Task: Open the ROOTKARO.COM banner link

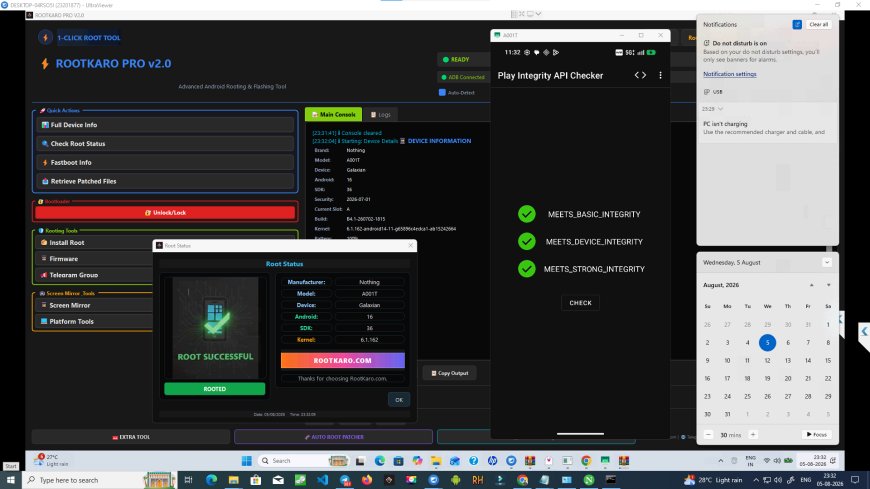Action: click(342, 360)
